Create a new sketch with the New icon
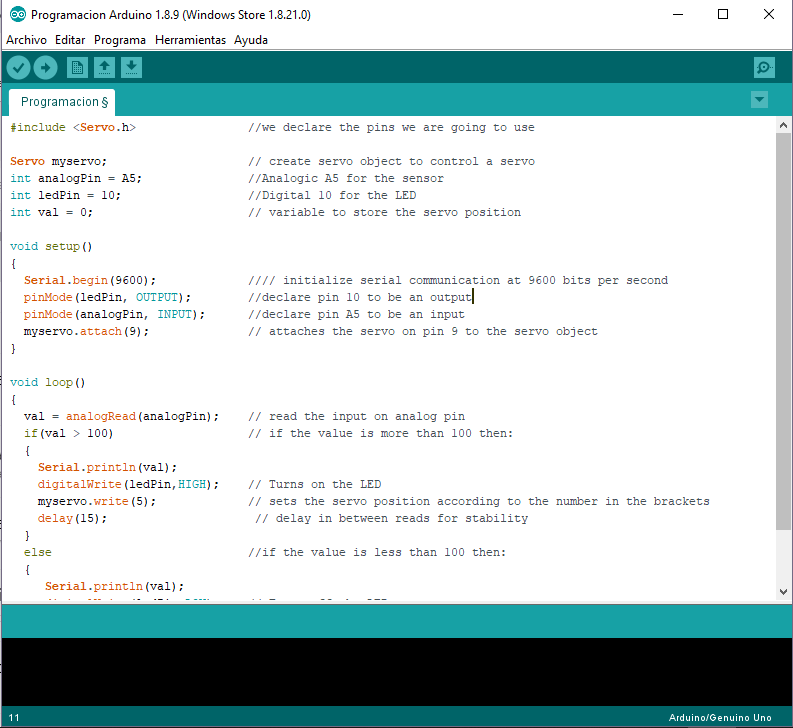793x728 pixels. [x=77, y=67]
